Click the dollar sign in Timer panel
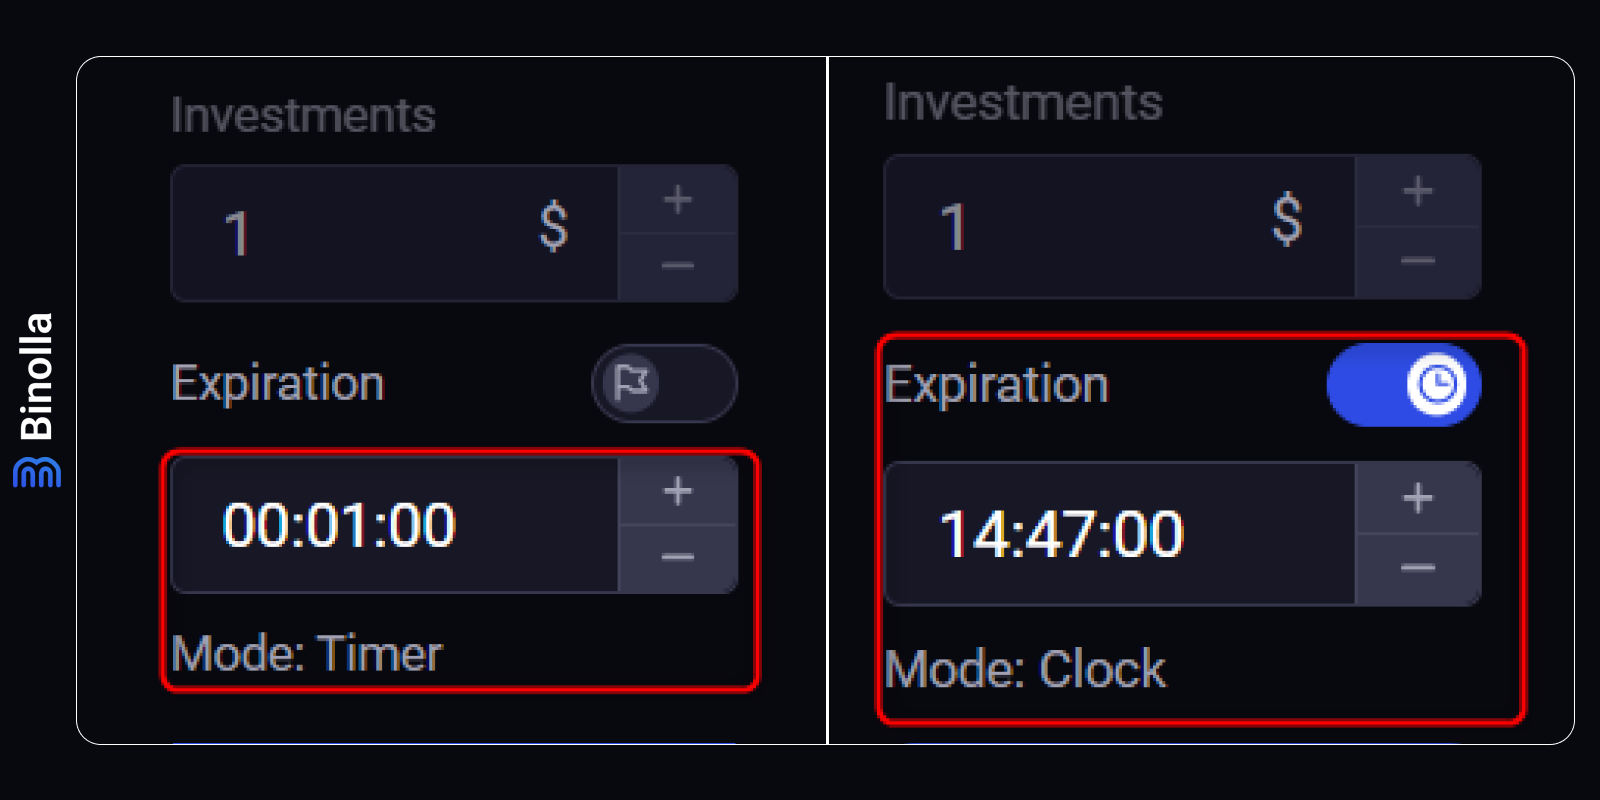The image size is (1600, 800). pyautogui.click(x=554, y=226)
